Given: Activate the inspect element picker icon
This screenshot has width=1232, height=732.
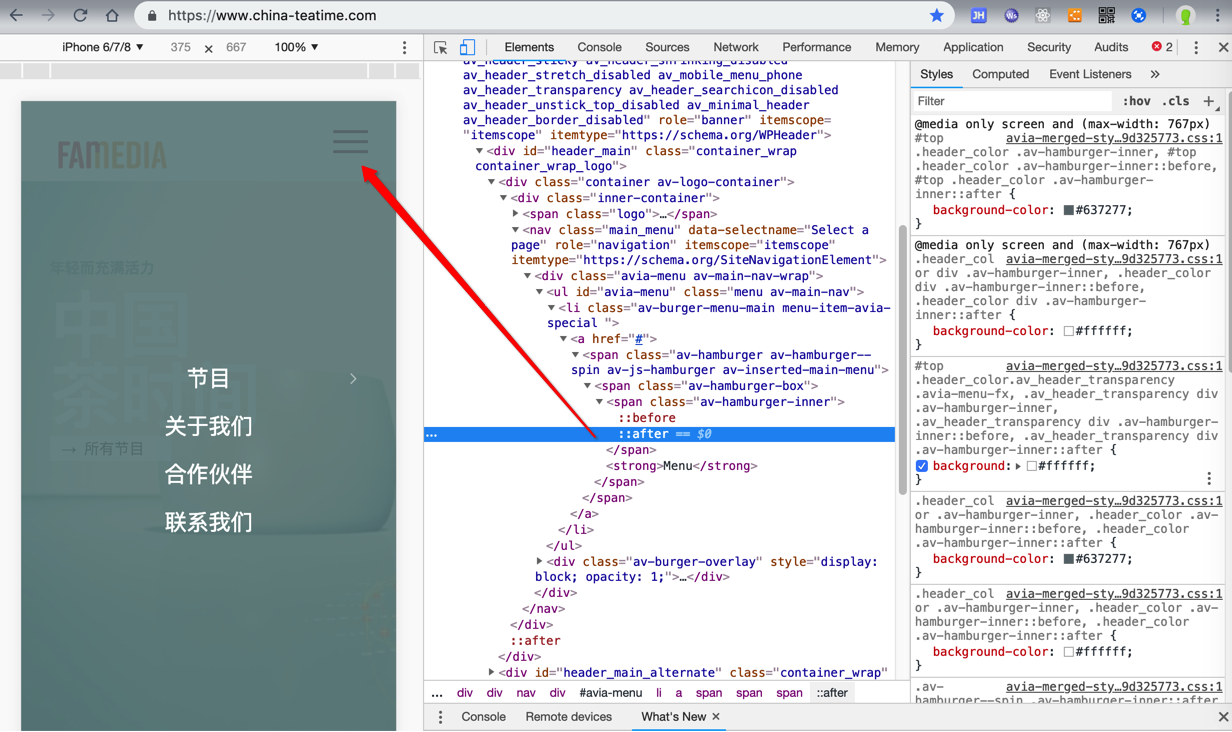Looking at the screenshot, I should coord(441,47).
